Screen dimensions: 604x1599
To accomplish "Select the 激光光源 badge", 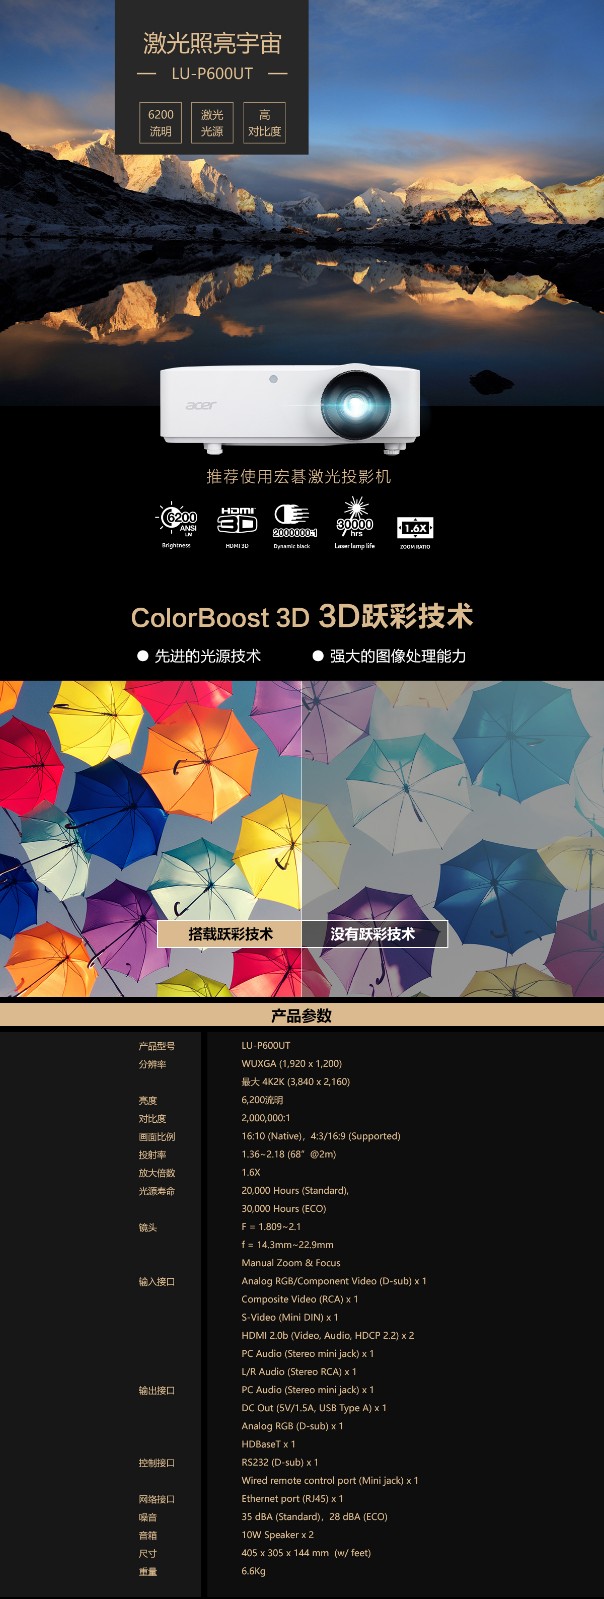I will point(212,122).
